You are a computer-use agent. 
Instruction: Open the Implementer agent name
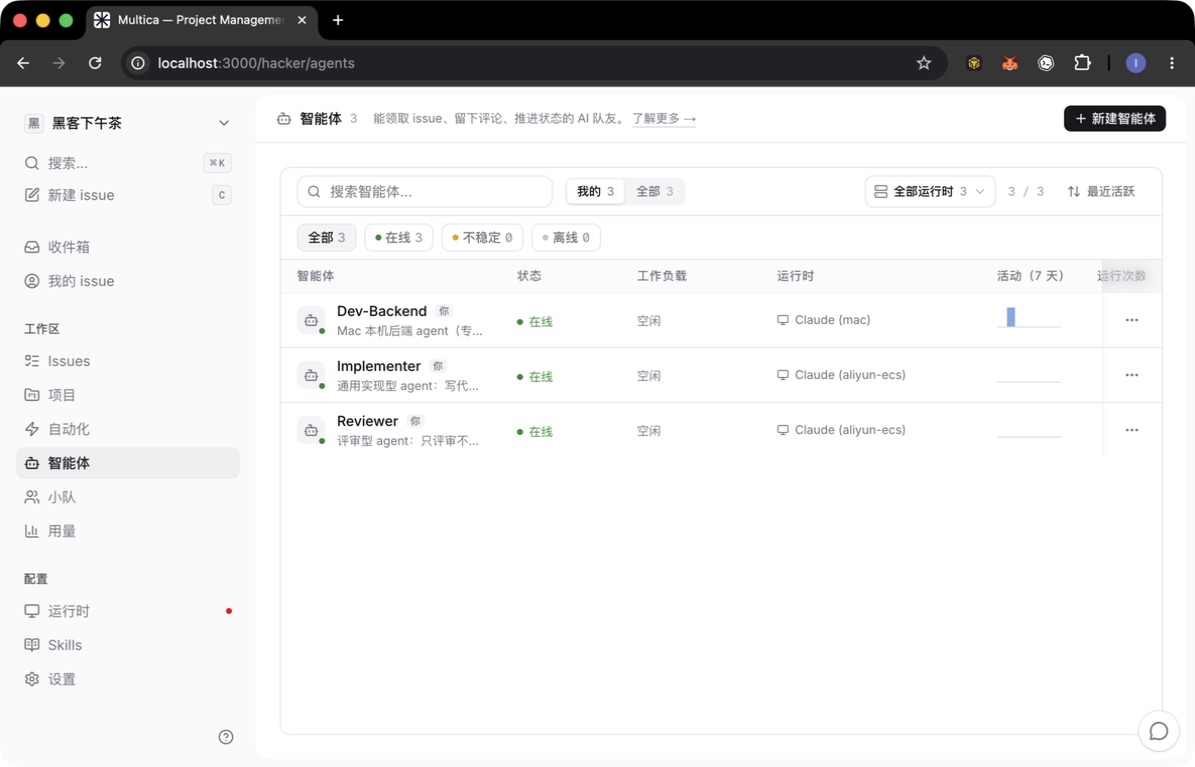click(x=379, y=366)
